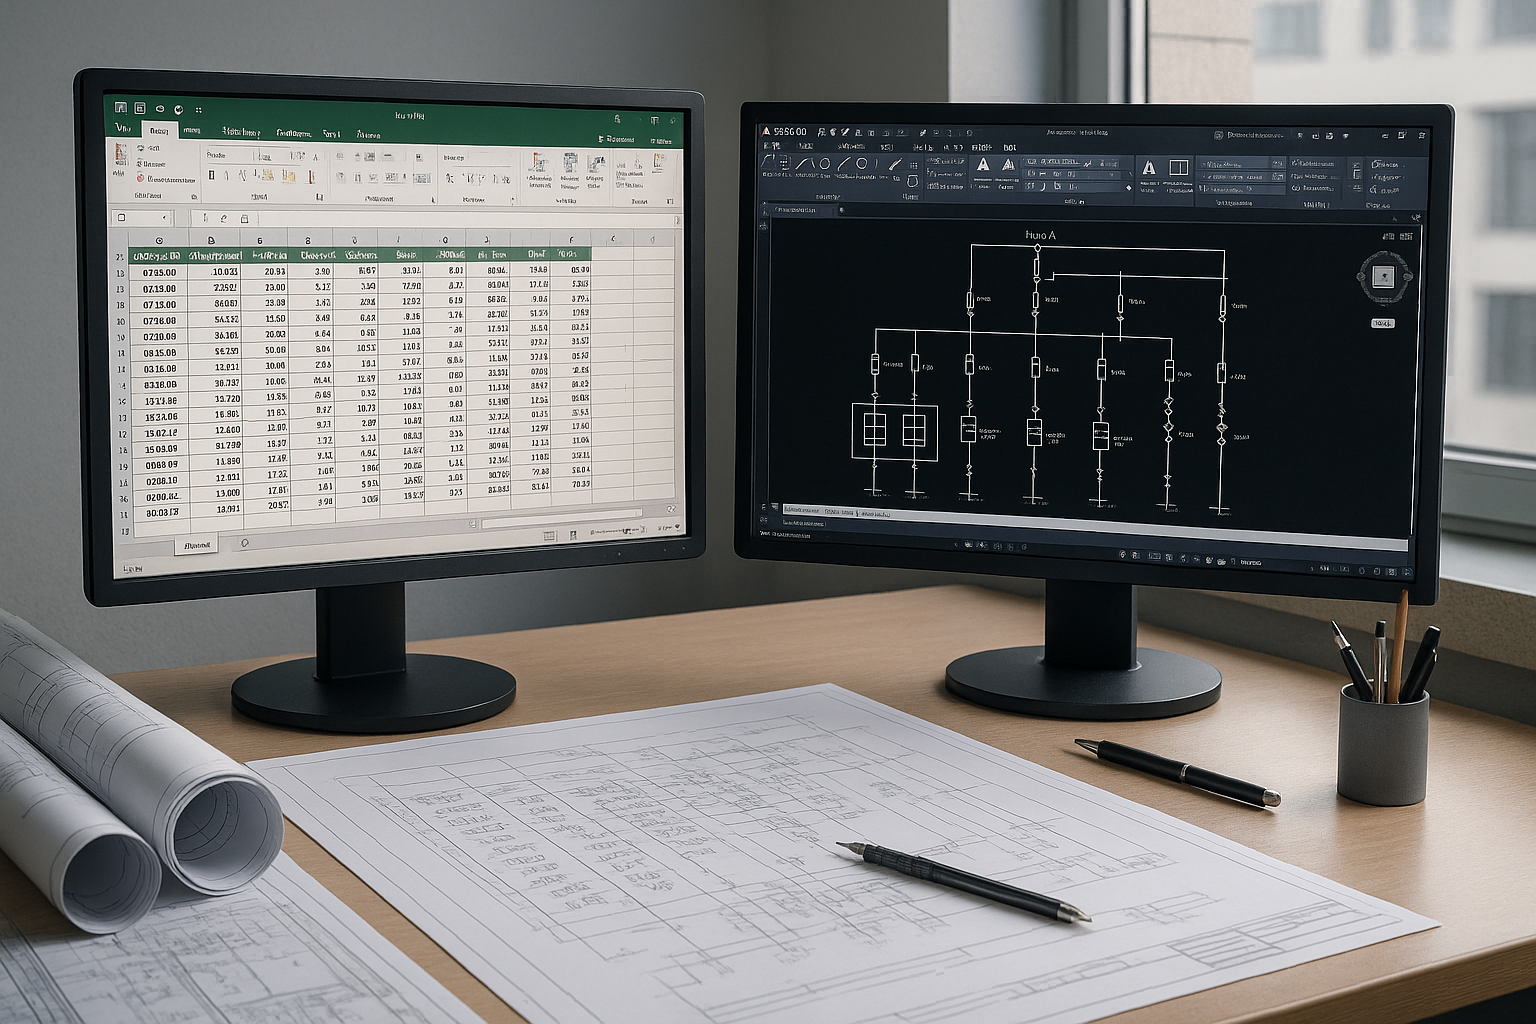Select first Circle tool in AutoCAD draw panel
The image size is (1536, 1024).
825,163
